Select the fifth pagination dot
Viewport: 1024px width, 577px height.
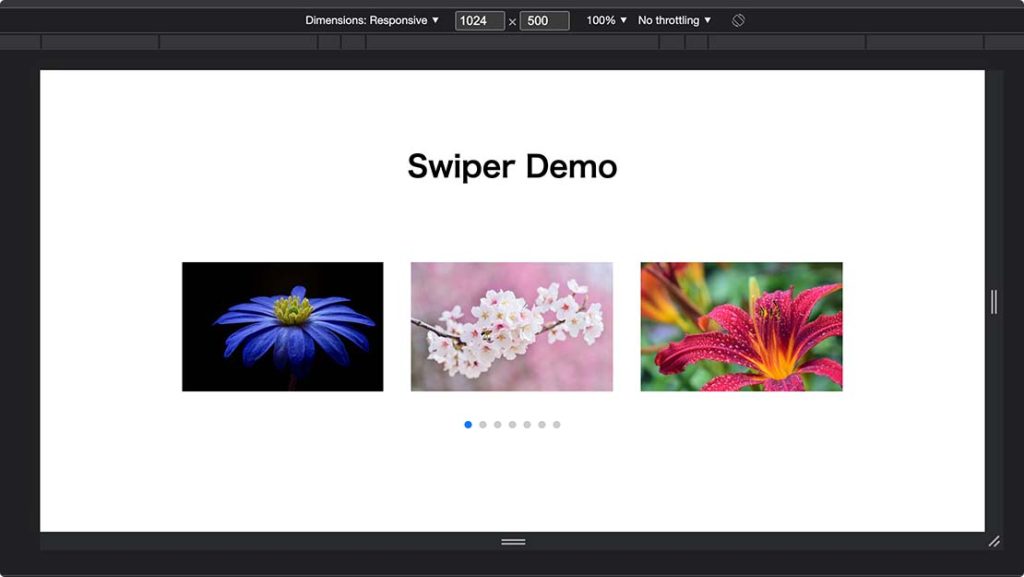click(527, 424)
